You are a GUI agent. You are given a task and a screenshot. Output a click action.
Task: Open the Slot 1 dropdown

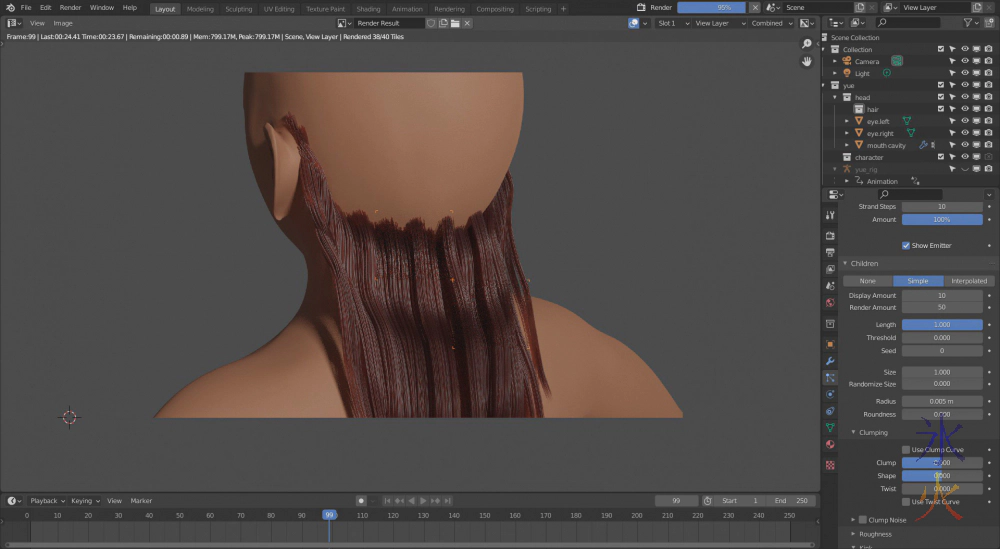673,23
